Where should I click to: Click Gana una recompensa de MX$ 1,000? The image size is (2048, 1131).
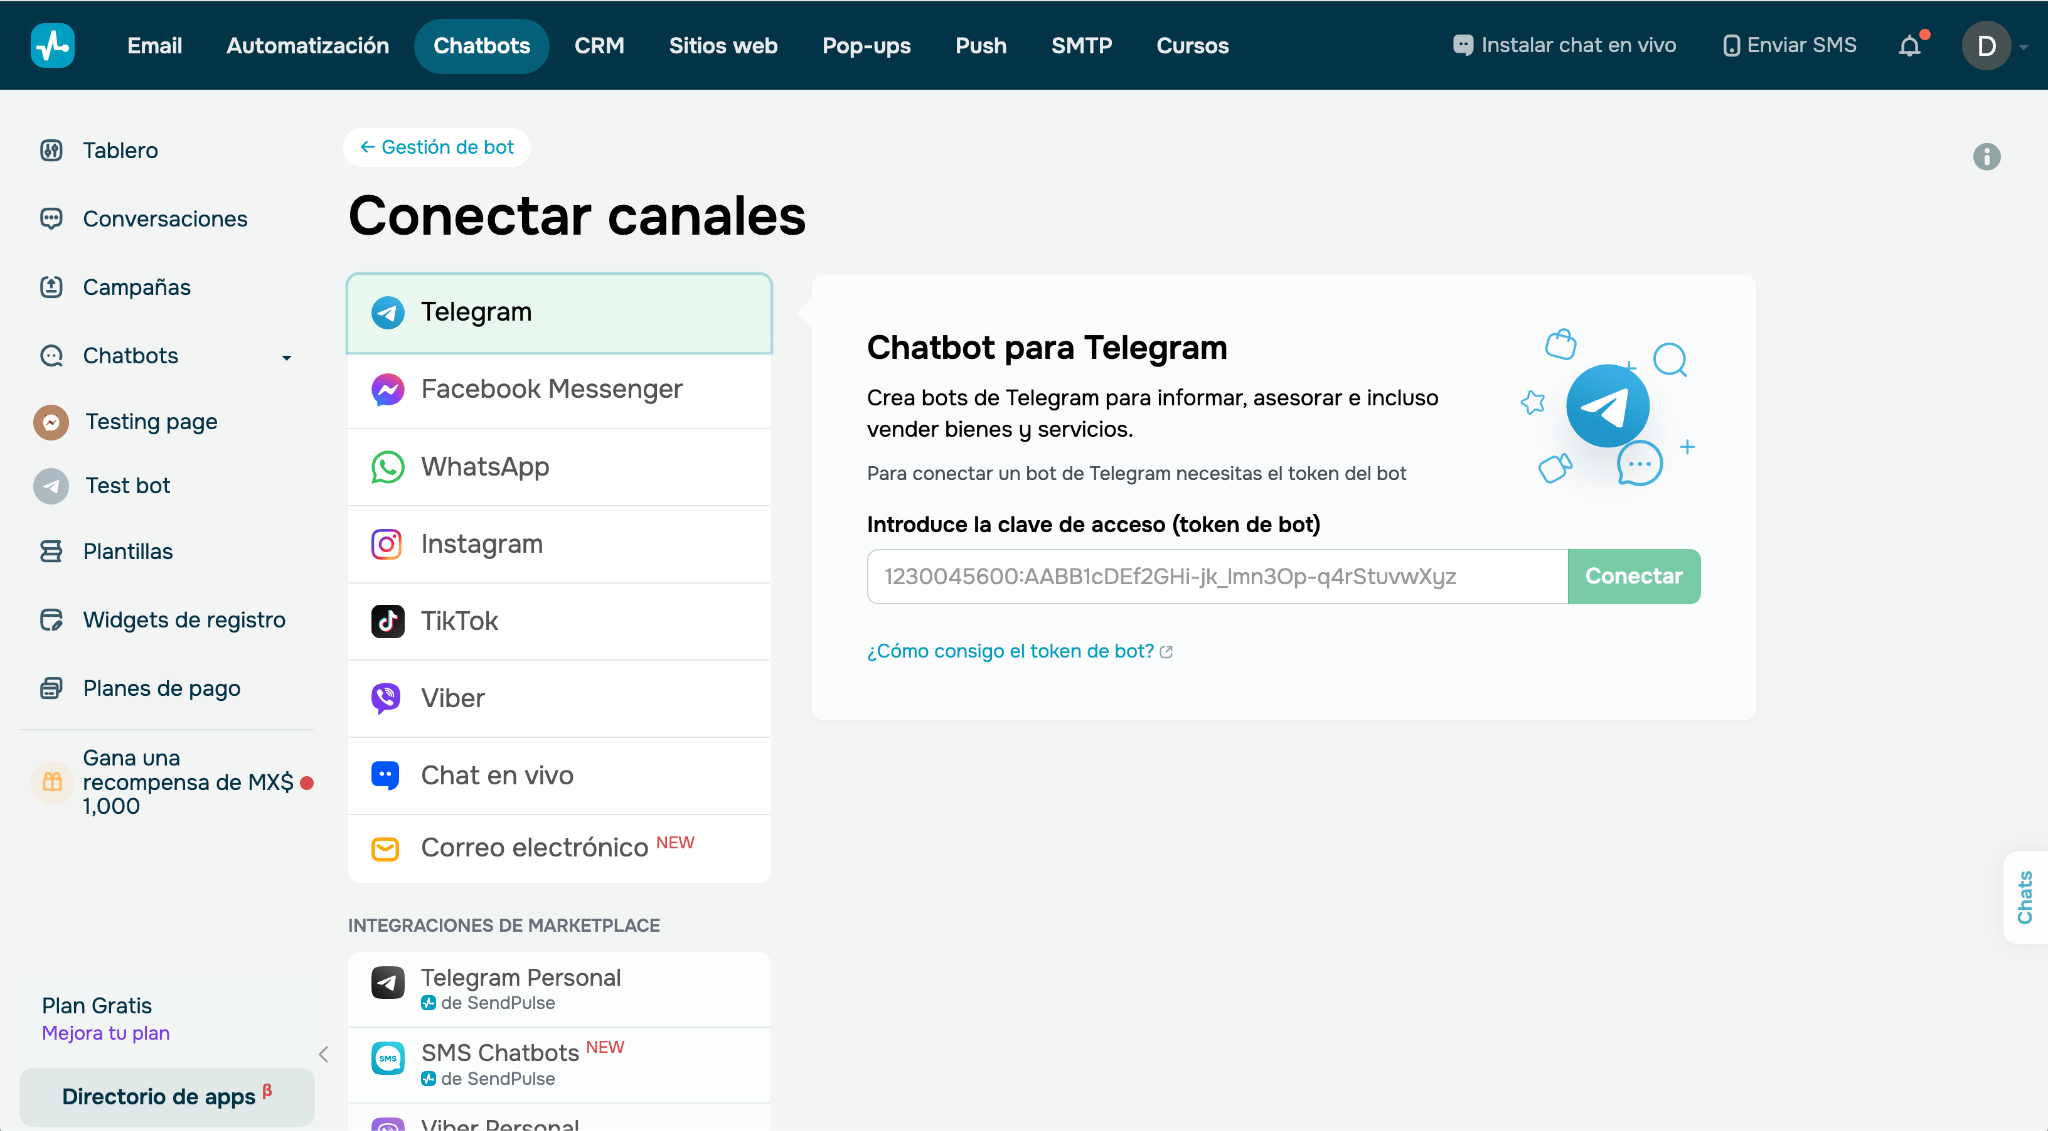(188, 782)
